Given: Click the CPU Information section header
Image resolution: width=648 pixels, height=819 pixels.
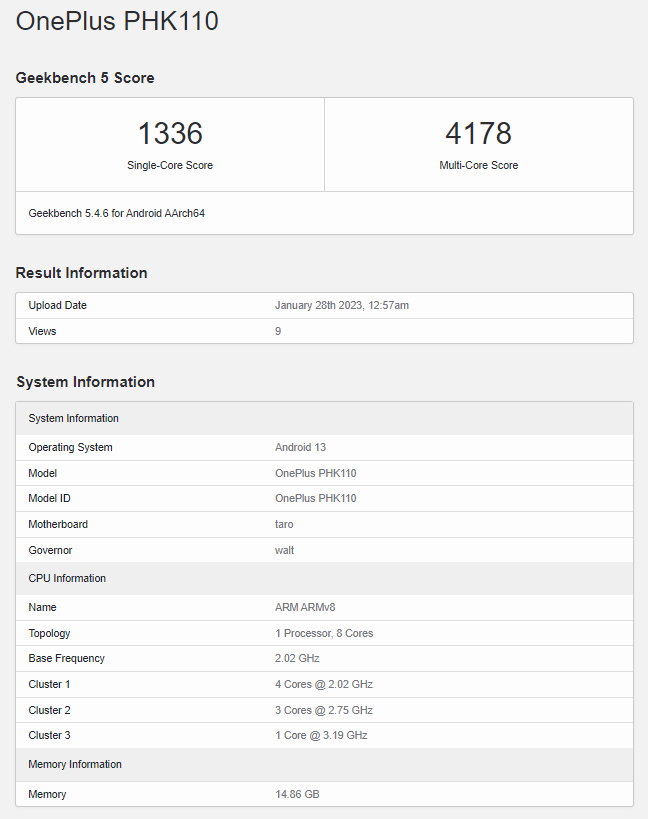Looking at the screenshot, I should pyautogui.click(x=67, y=578).
